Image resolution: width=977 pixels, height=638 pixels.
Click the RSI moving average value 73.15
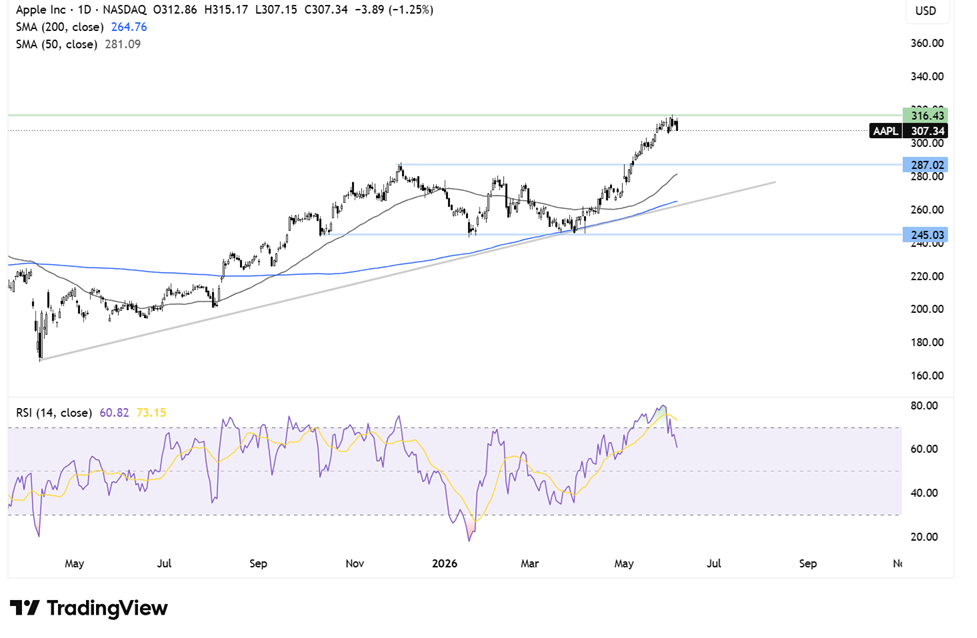point(151,412)
